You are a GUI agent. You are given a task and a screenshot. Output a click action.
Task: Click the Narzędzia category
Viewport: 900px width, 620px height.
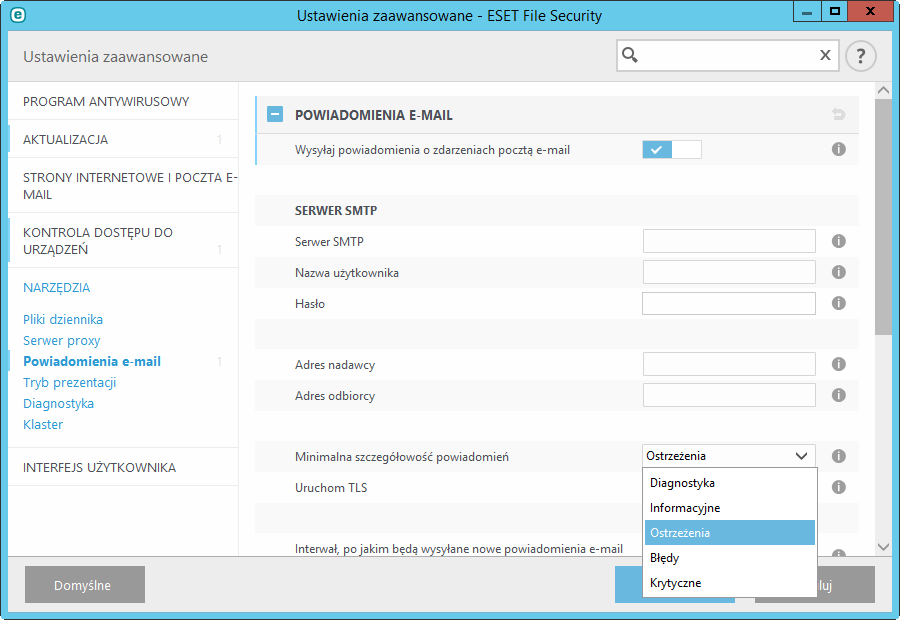pyautogui.click(x=56, y=288)
